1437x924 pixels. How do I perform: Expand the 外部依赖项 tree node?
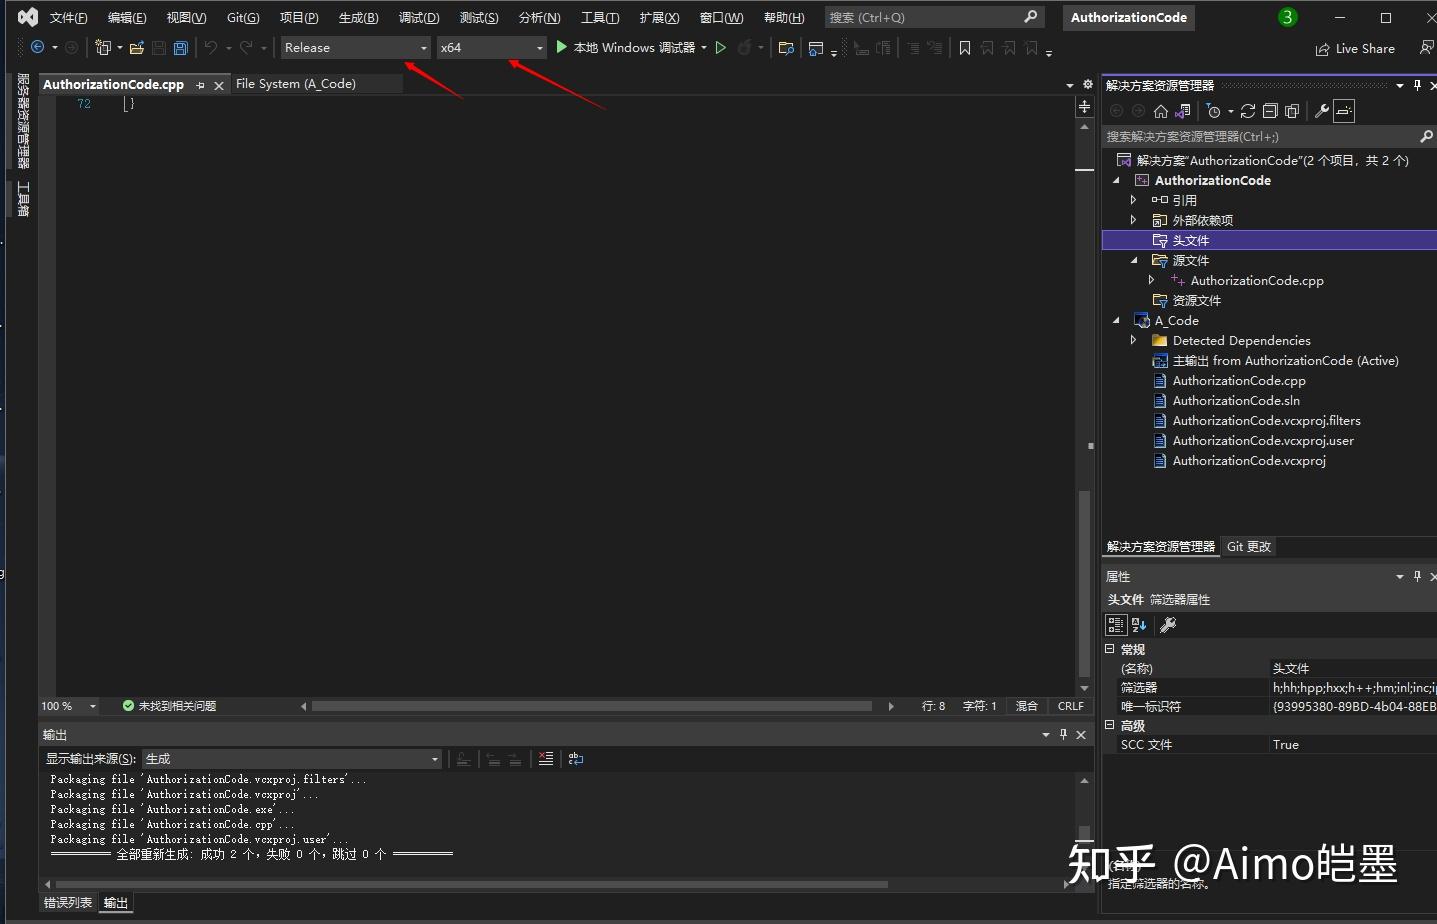pyautogui.click(x=1133, y=219)
